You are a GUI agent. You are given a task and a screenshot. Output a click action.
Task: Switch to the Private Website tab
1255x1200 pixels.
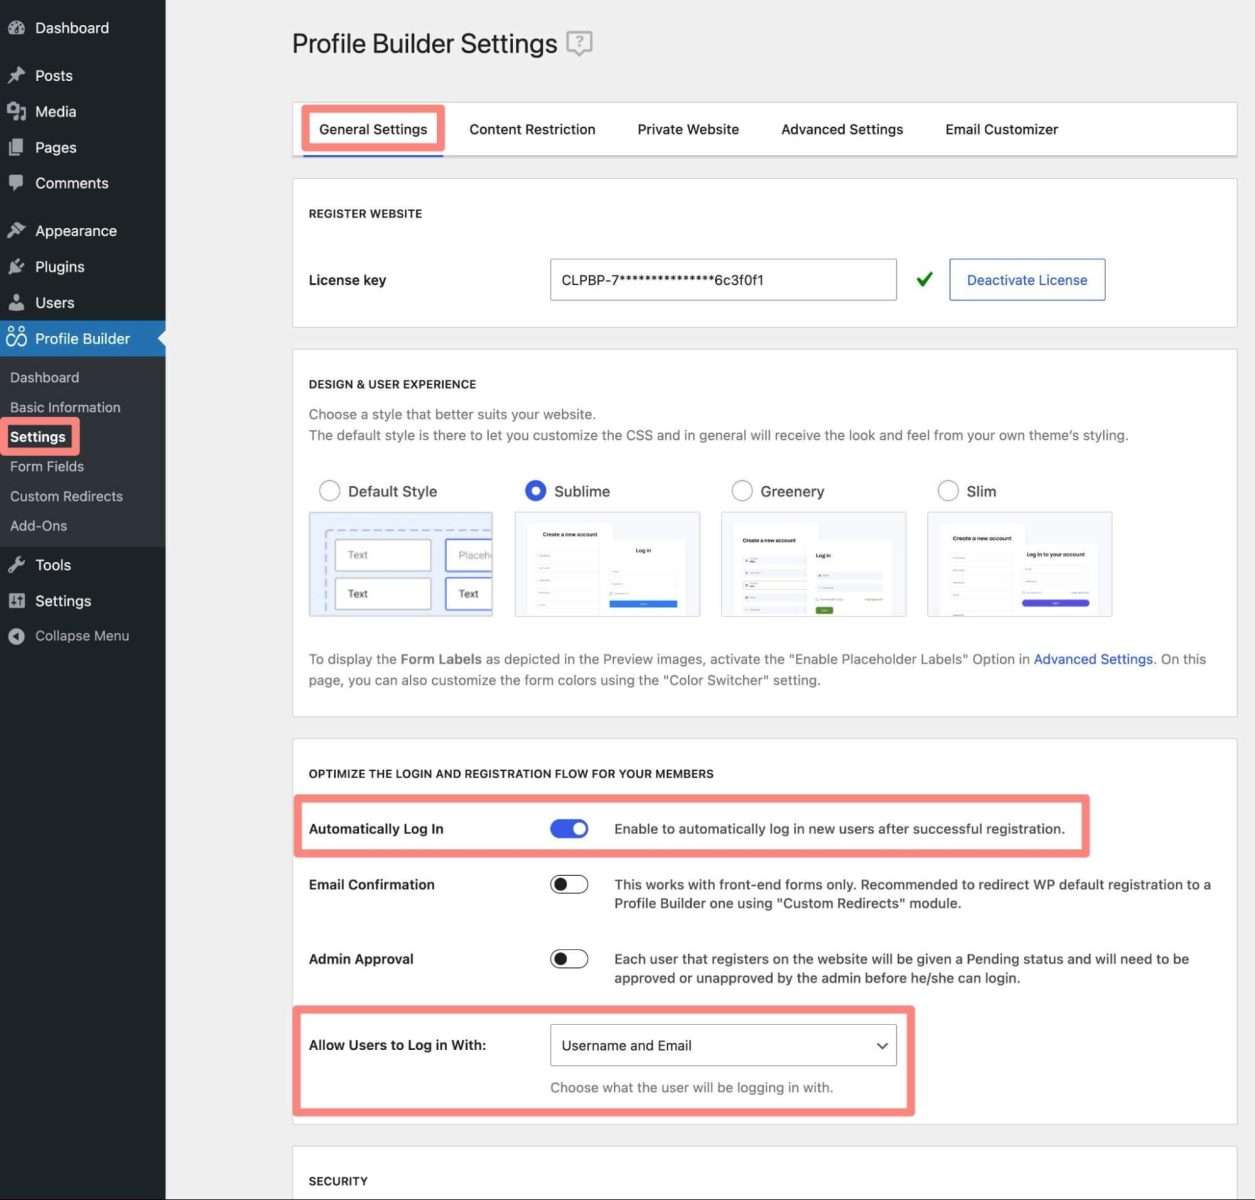click(x=688, y=129)
